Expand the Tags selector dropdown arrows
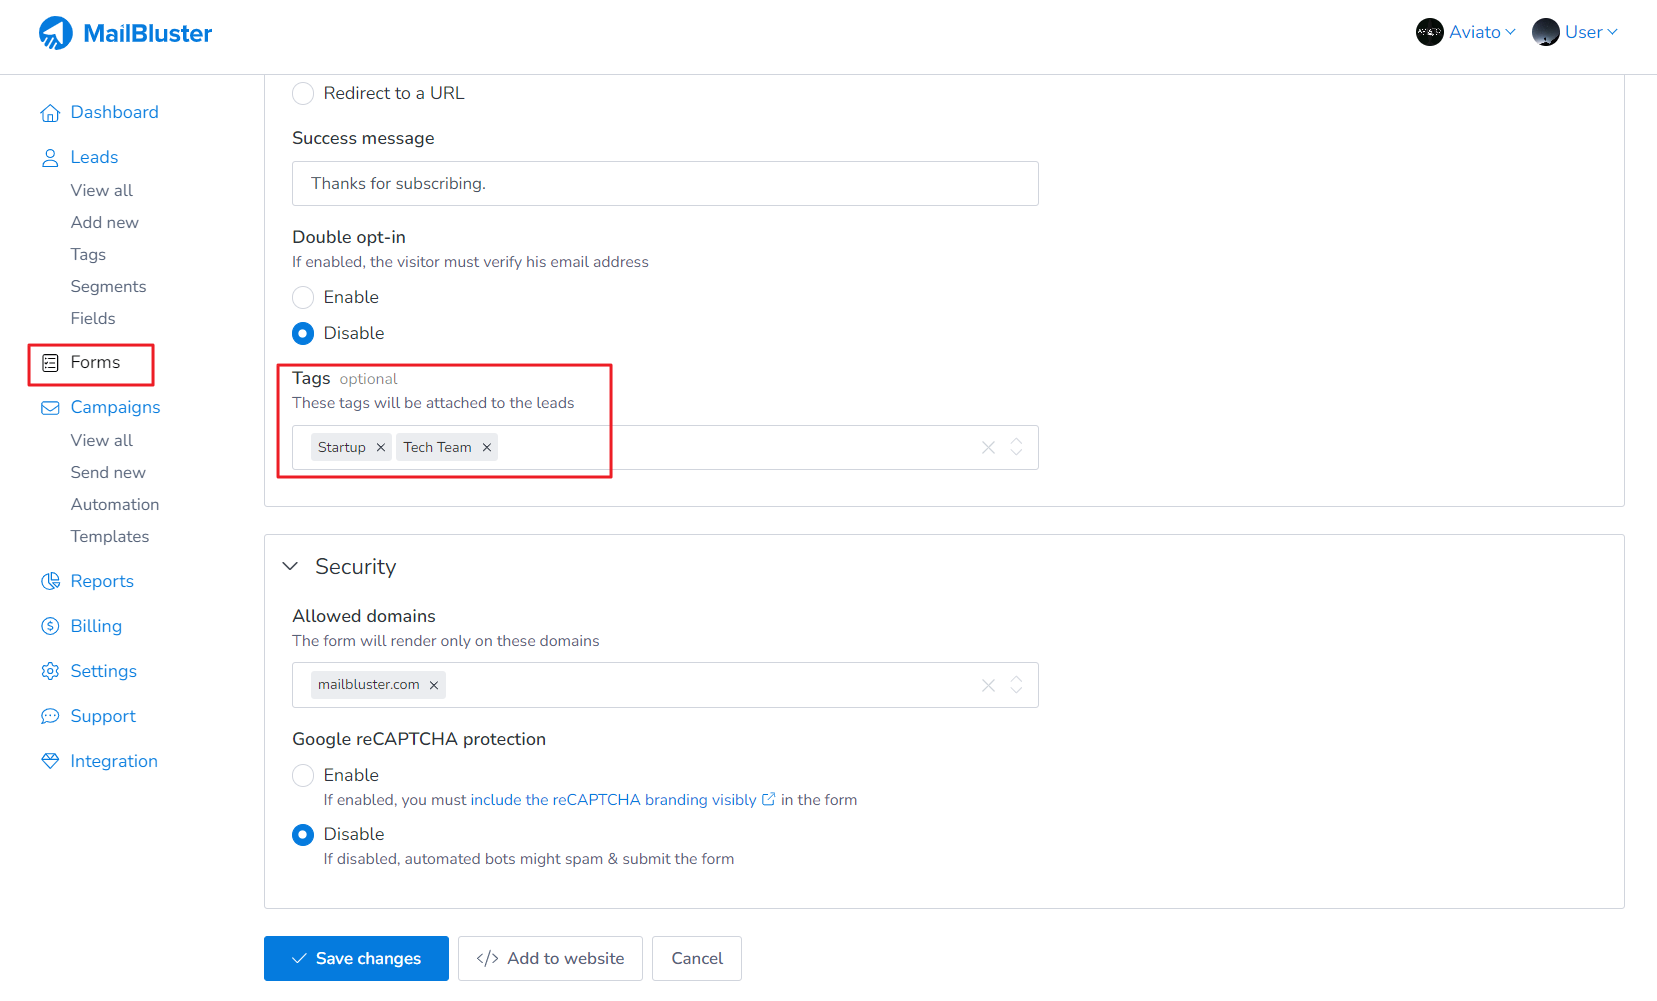The width and height of the screenshot is (1657, 1001). click(1016, 447)
